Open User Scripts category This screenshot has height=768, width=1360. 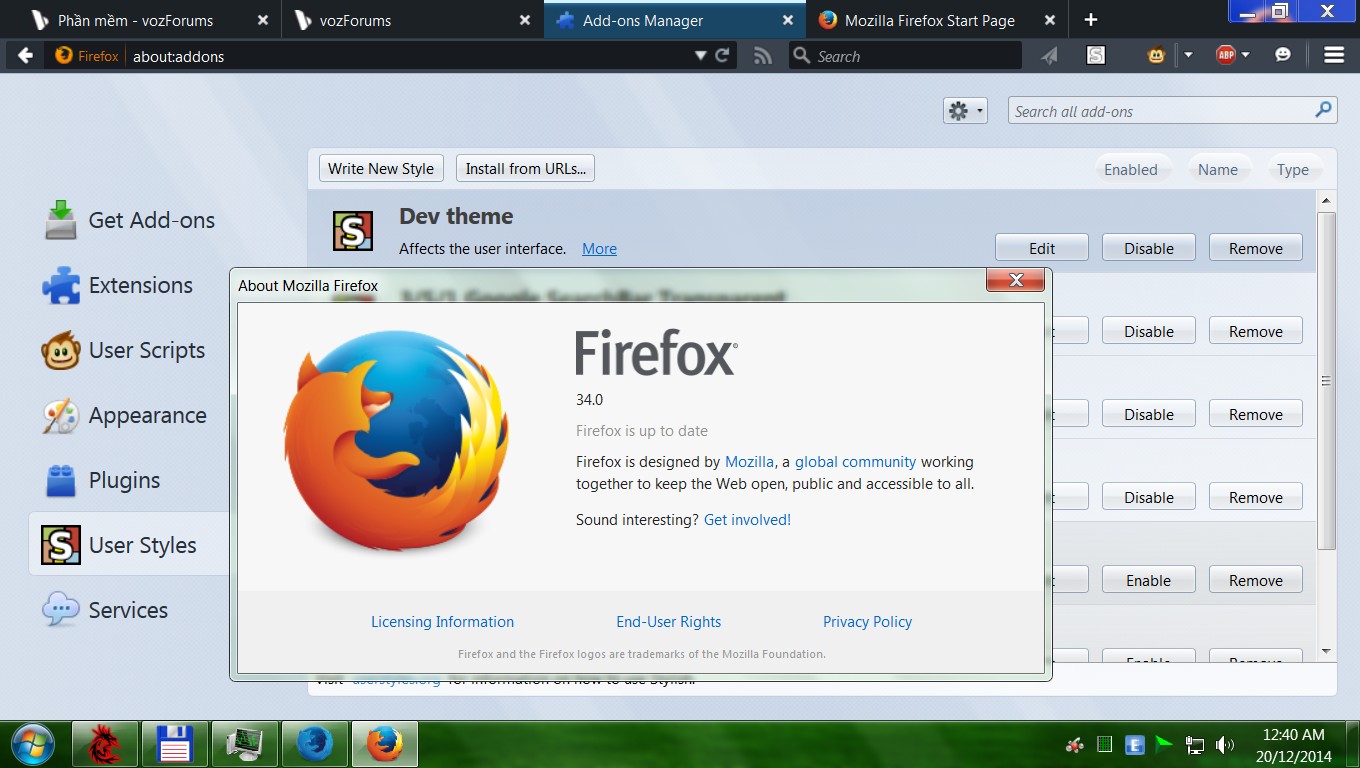(x=130, y=350)
